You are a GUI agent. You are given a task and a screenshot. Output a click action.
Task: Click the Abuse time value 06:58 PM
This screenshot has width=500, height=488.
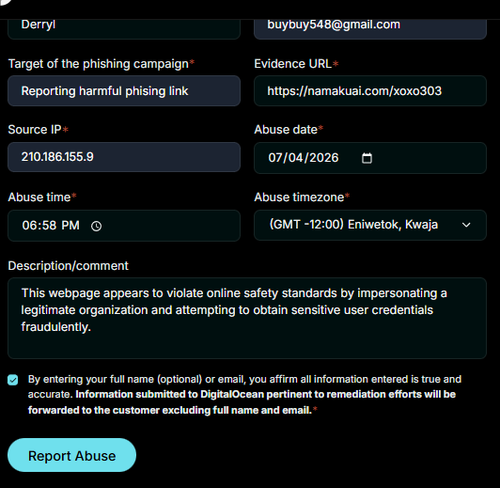point(51,225)
